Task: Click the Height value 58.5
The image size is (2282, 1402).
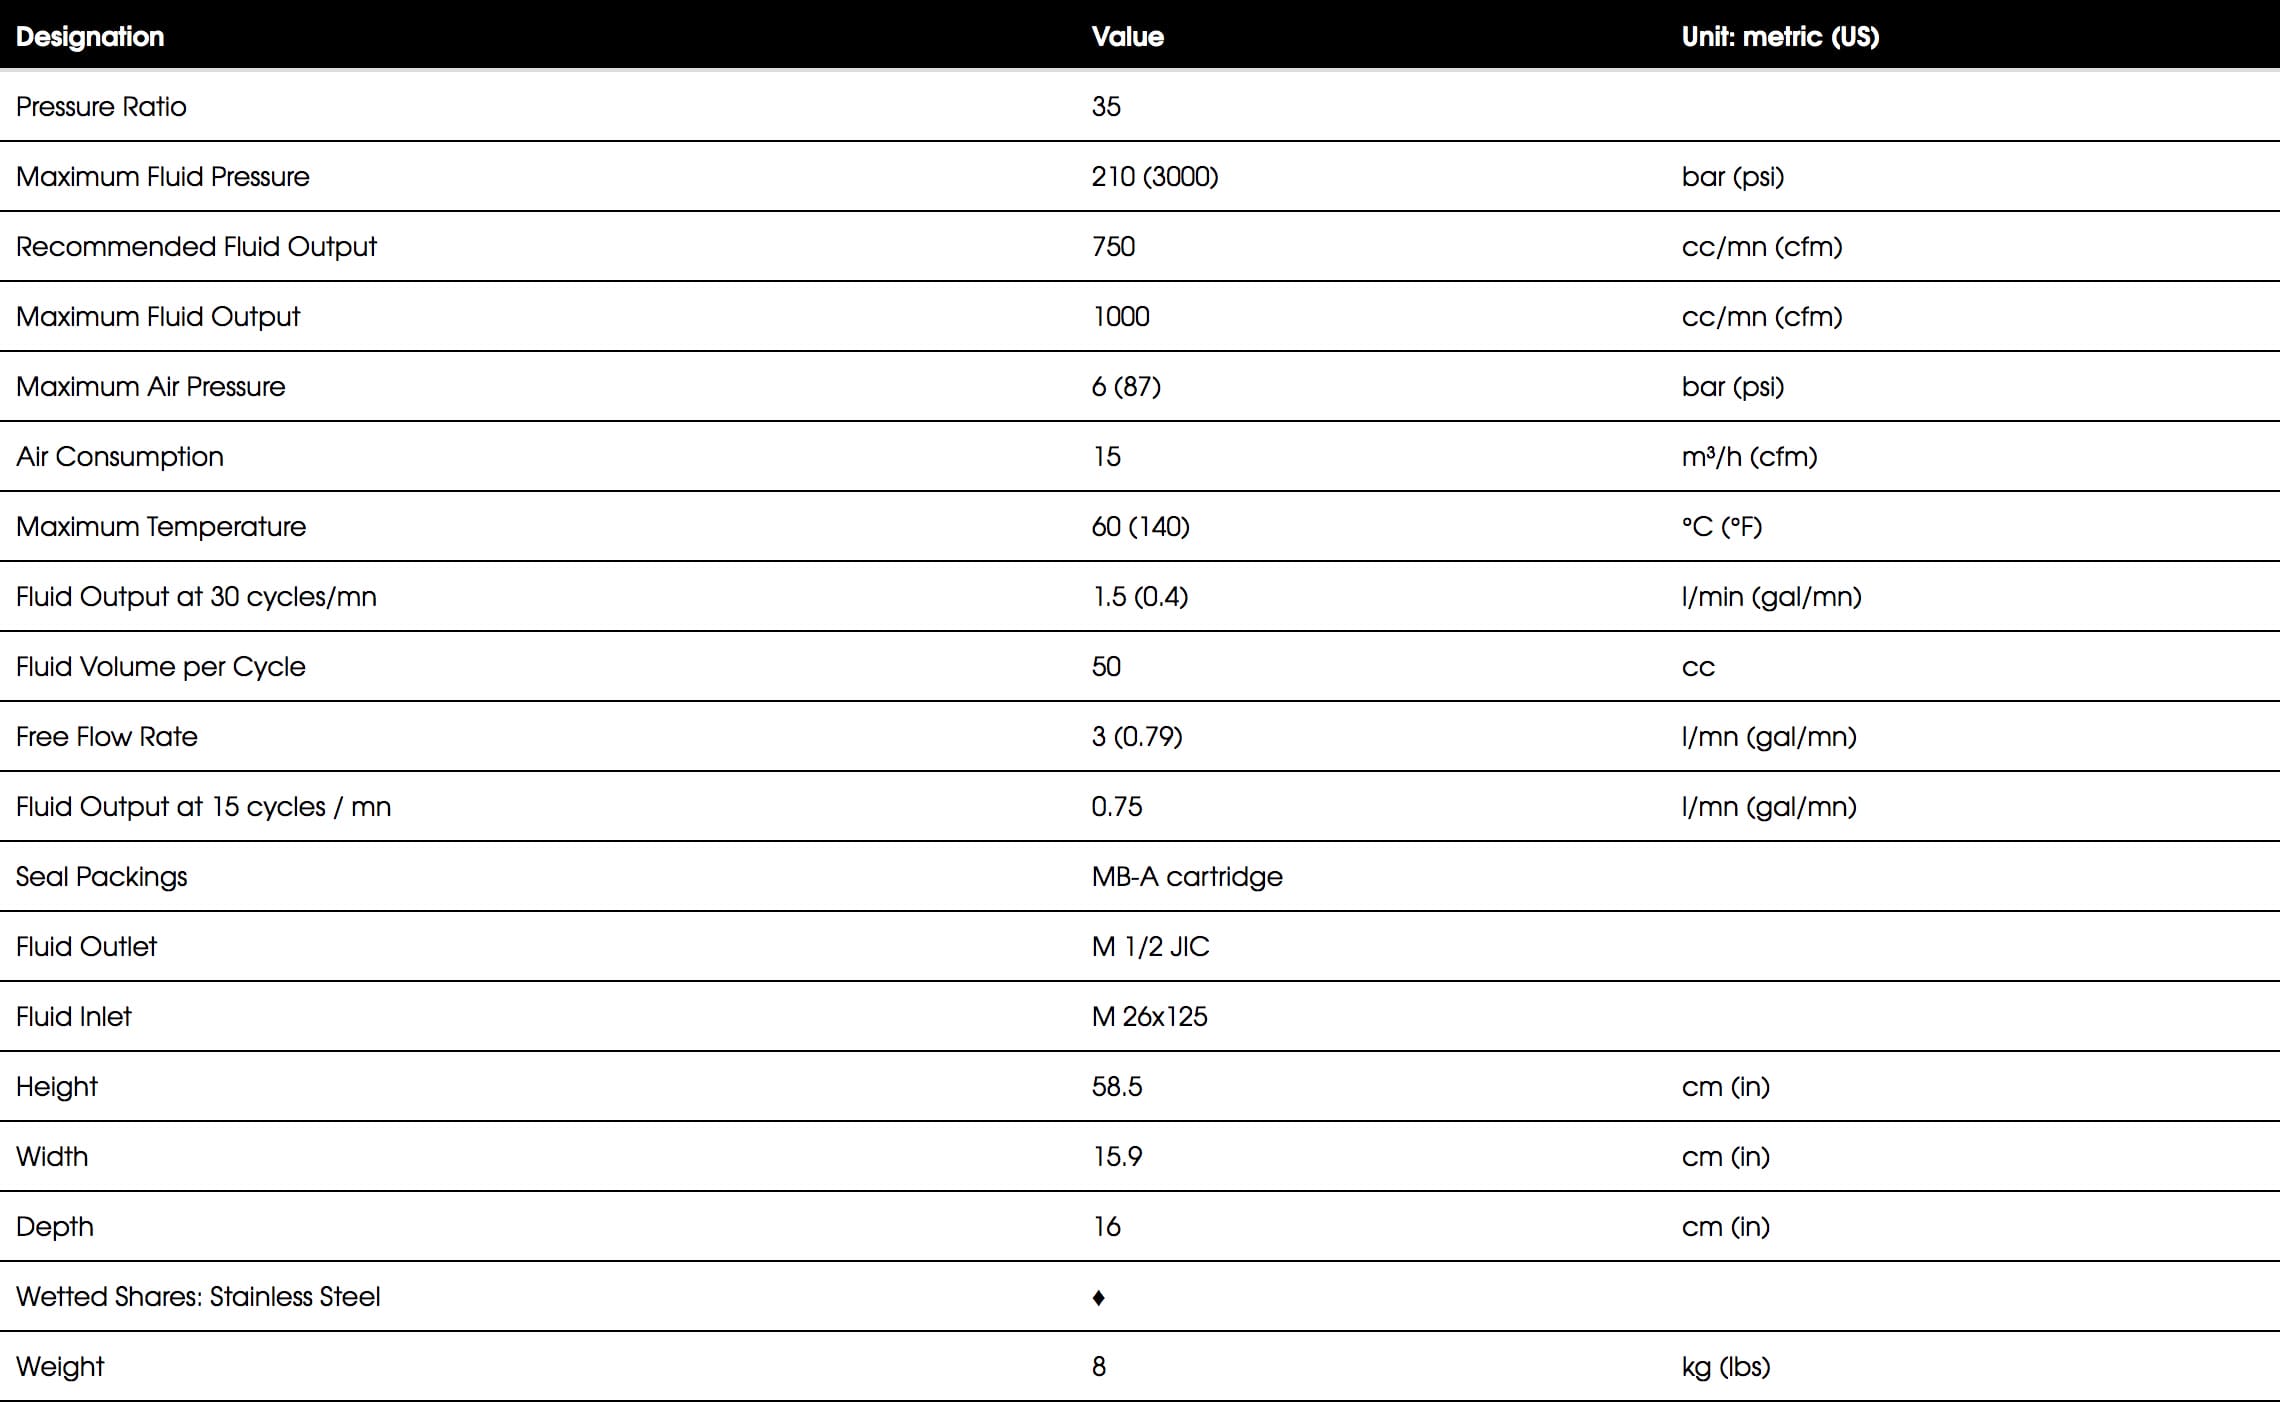Action: (1117, 1086)
